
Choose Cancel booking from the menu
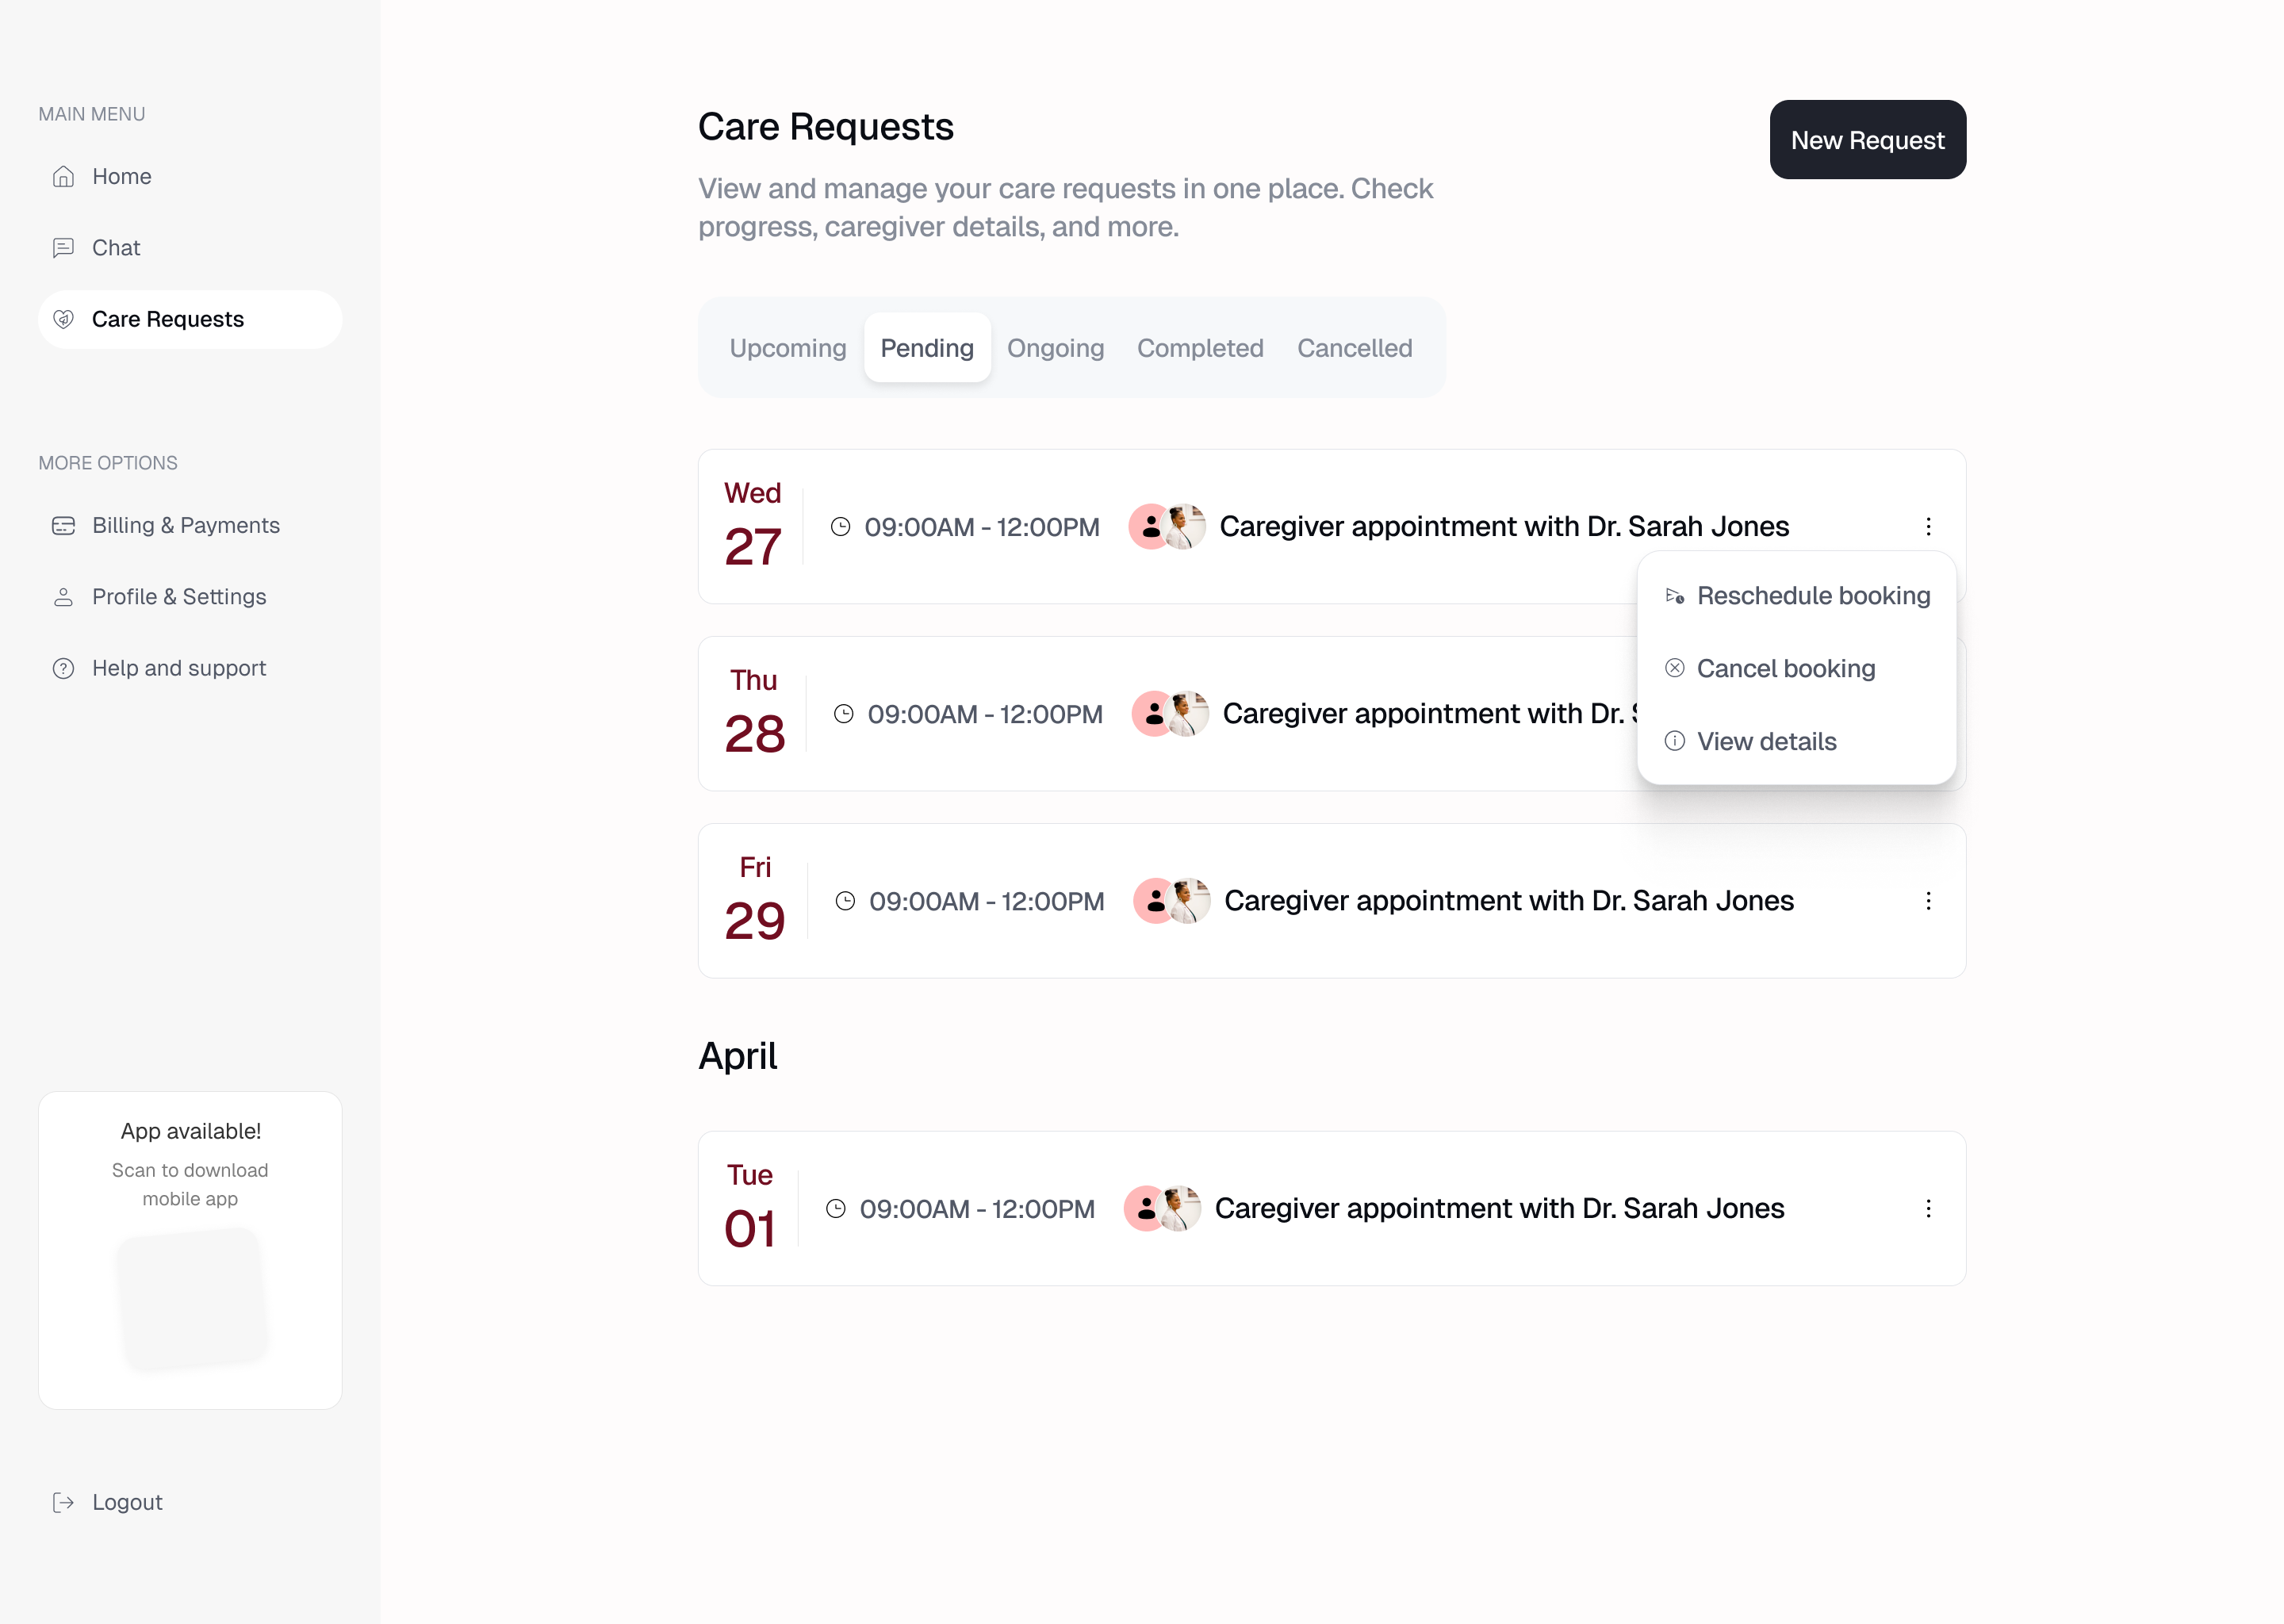[1787, 668]
